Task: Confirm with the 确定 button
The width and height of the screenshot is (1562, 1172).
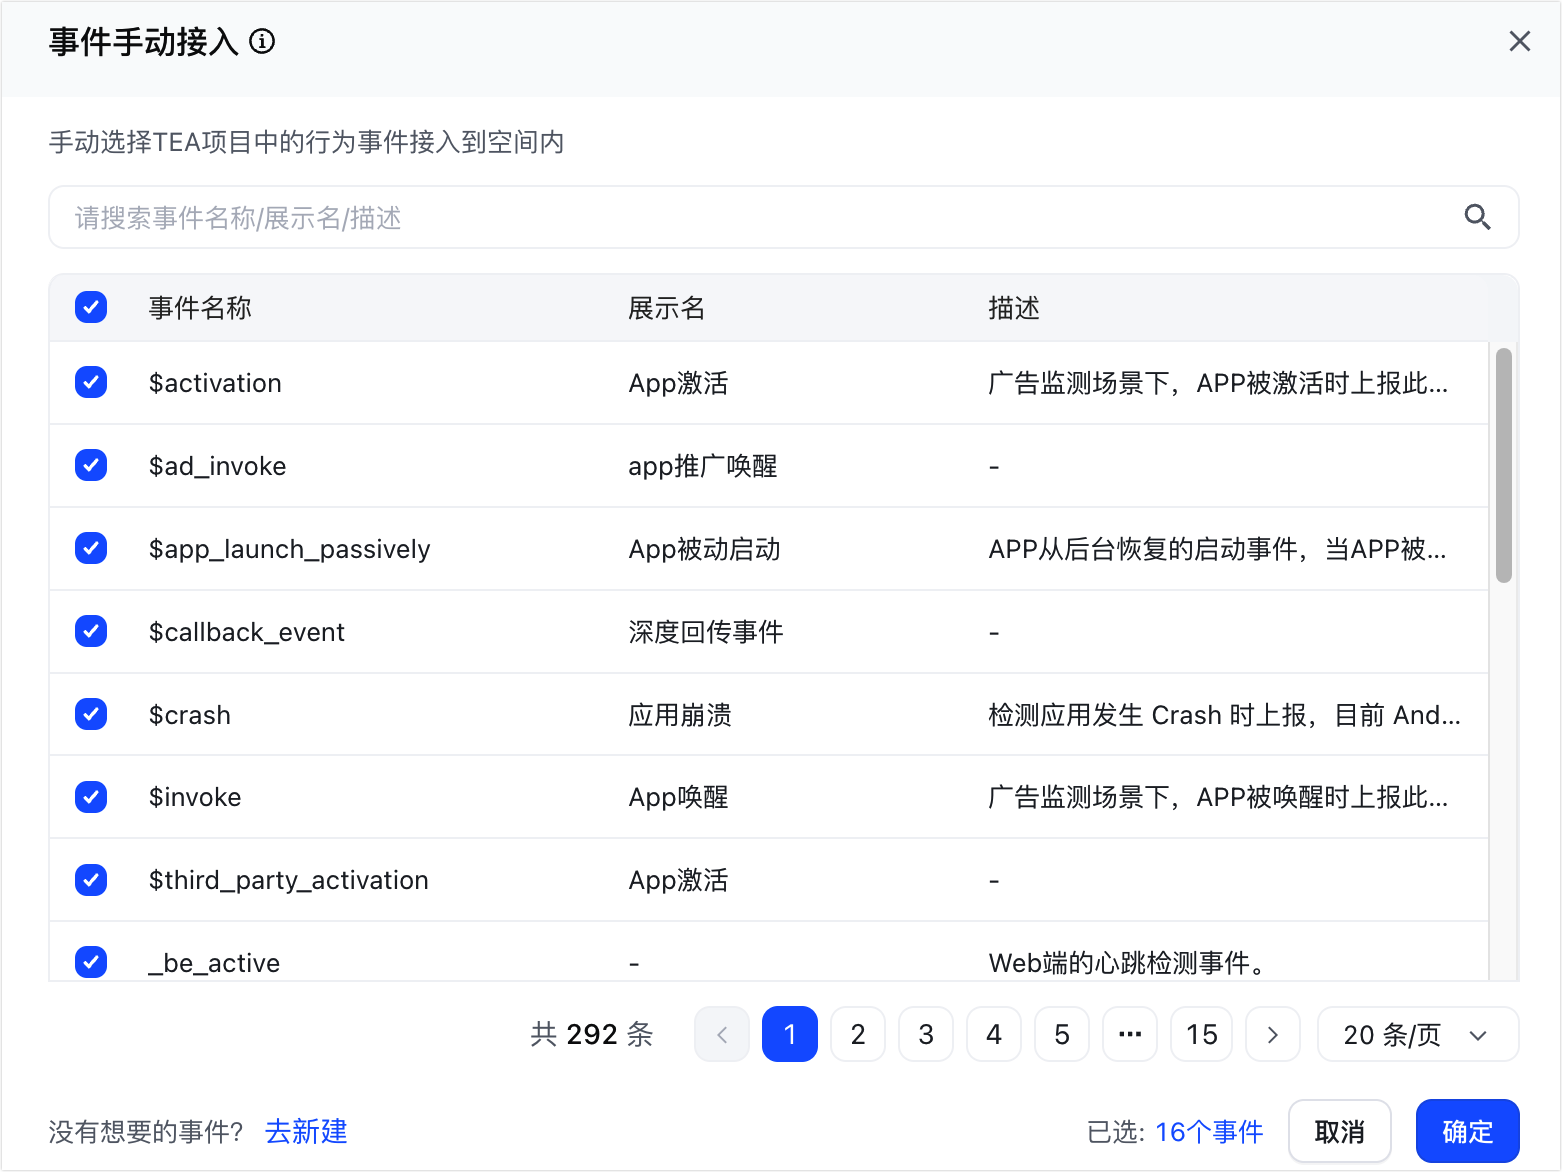Action: [x=1468, y=1131]
